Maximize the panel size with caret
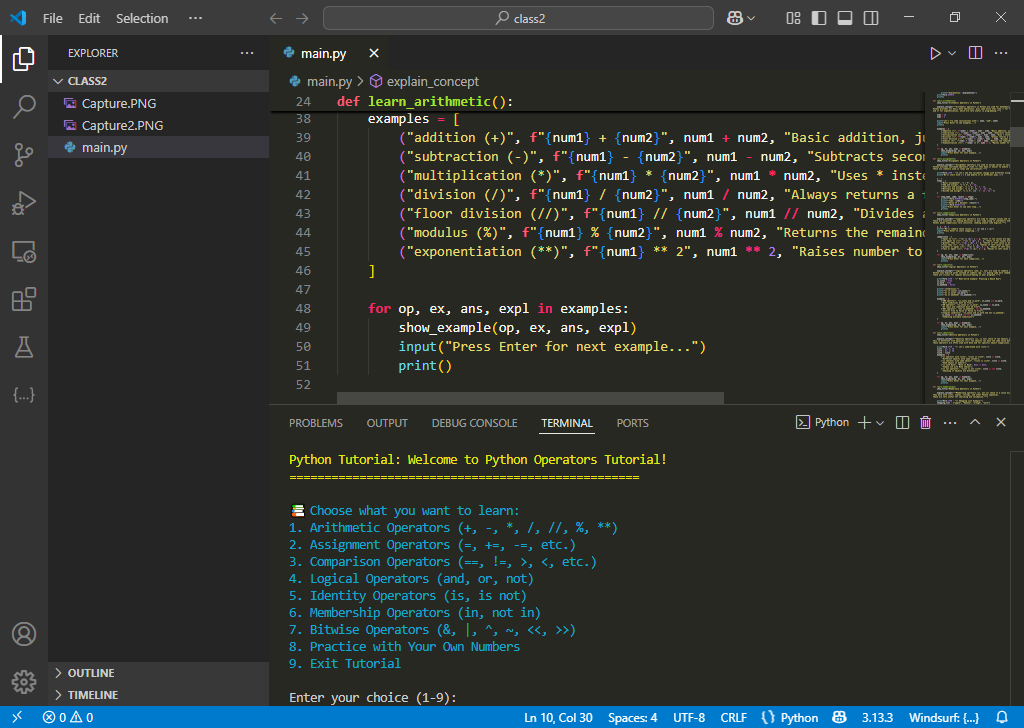The height and width of the screenshot is (728, 1024). (975, 422)
